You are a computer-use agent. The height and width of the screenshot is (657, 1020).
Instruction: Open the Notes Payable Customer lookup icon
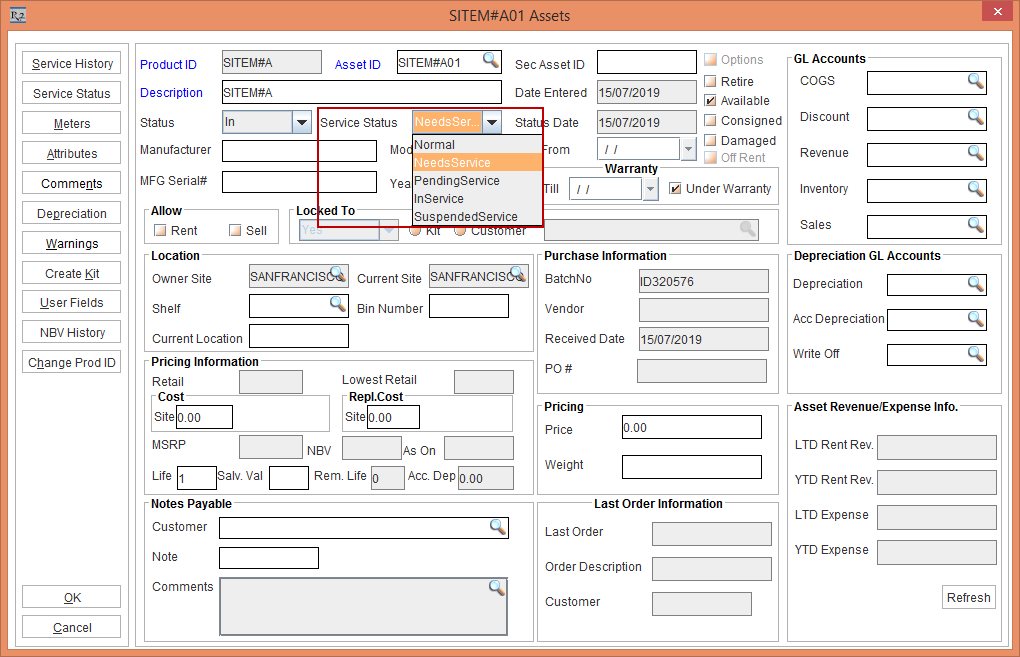(497, 526)
